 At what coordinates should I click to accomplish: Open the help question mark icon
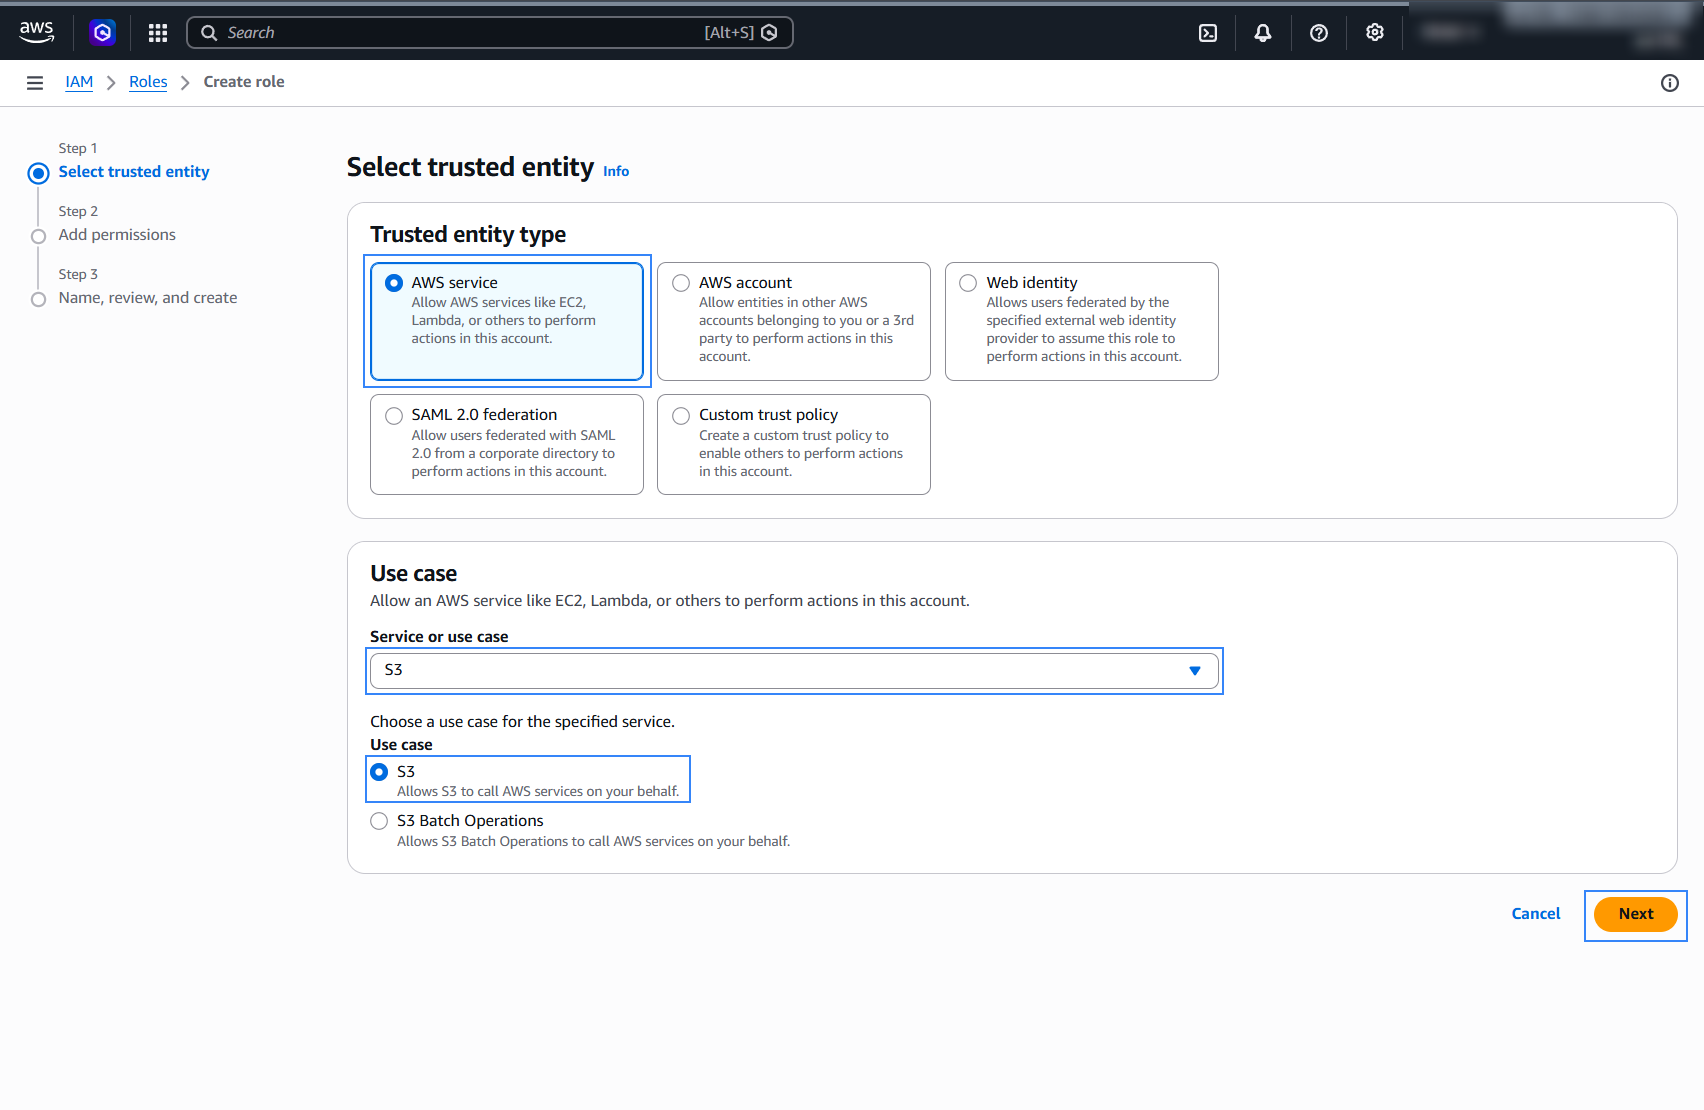click(x=1319, y=33)
